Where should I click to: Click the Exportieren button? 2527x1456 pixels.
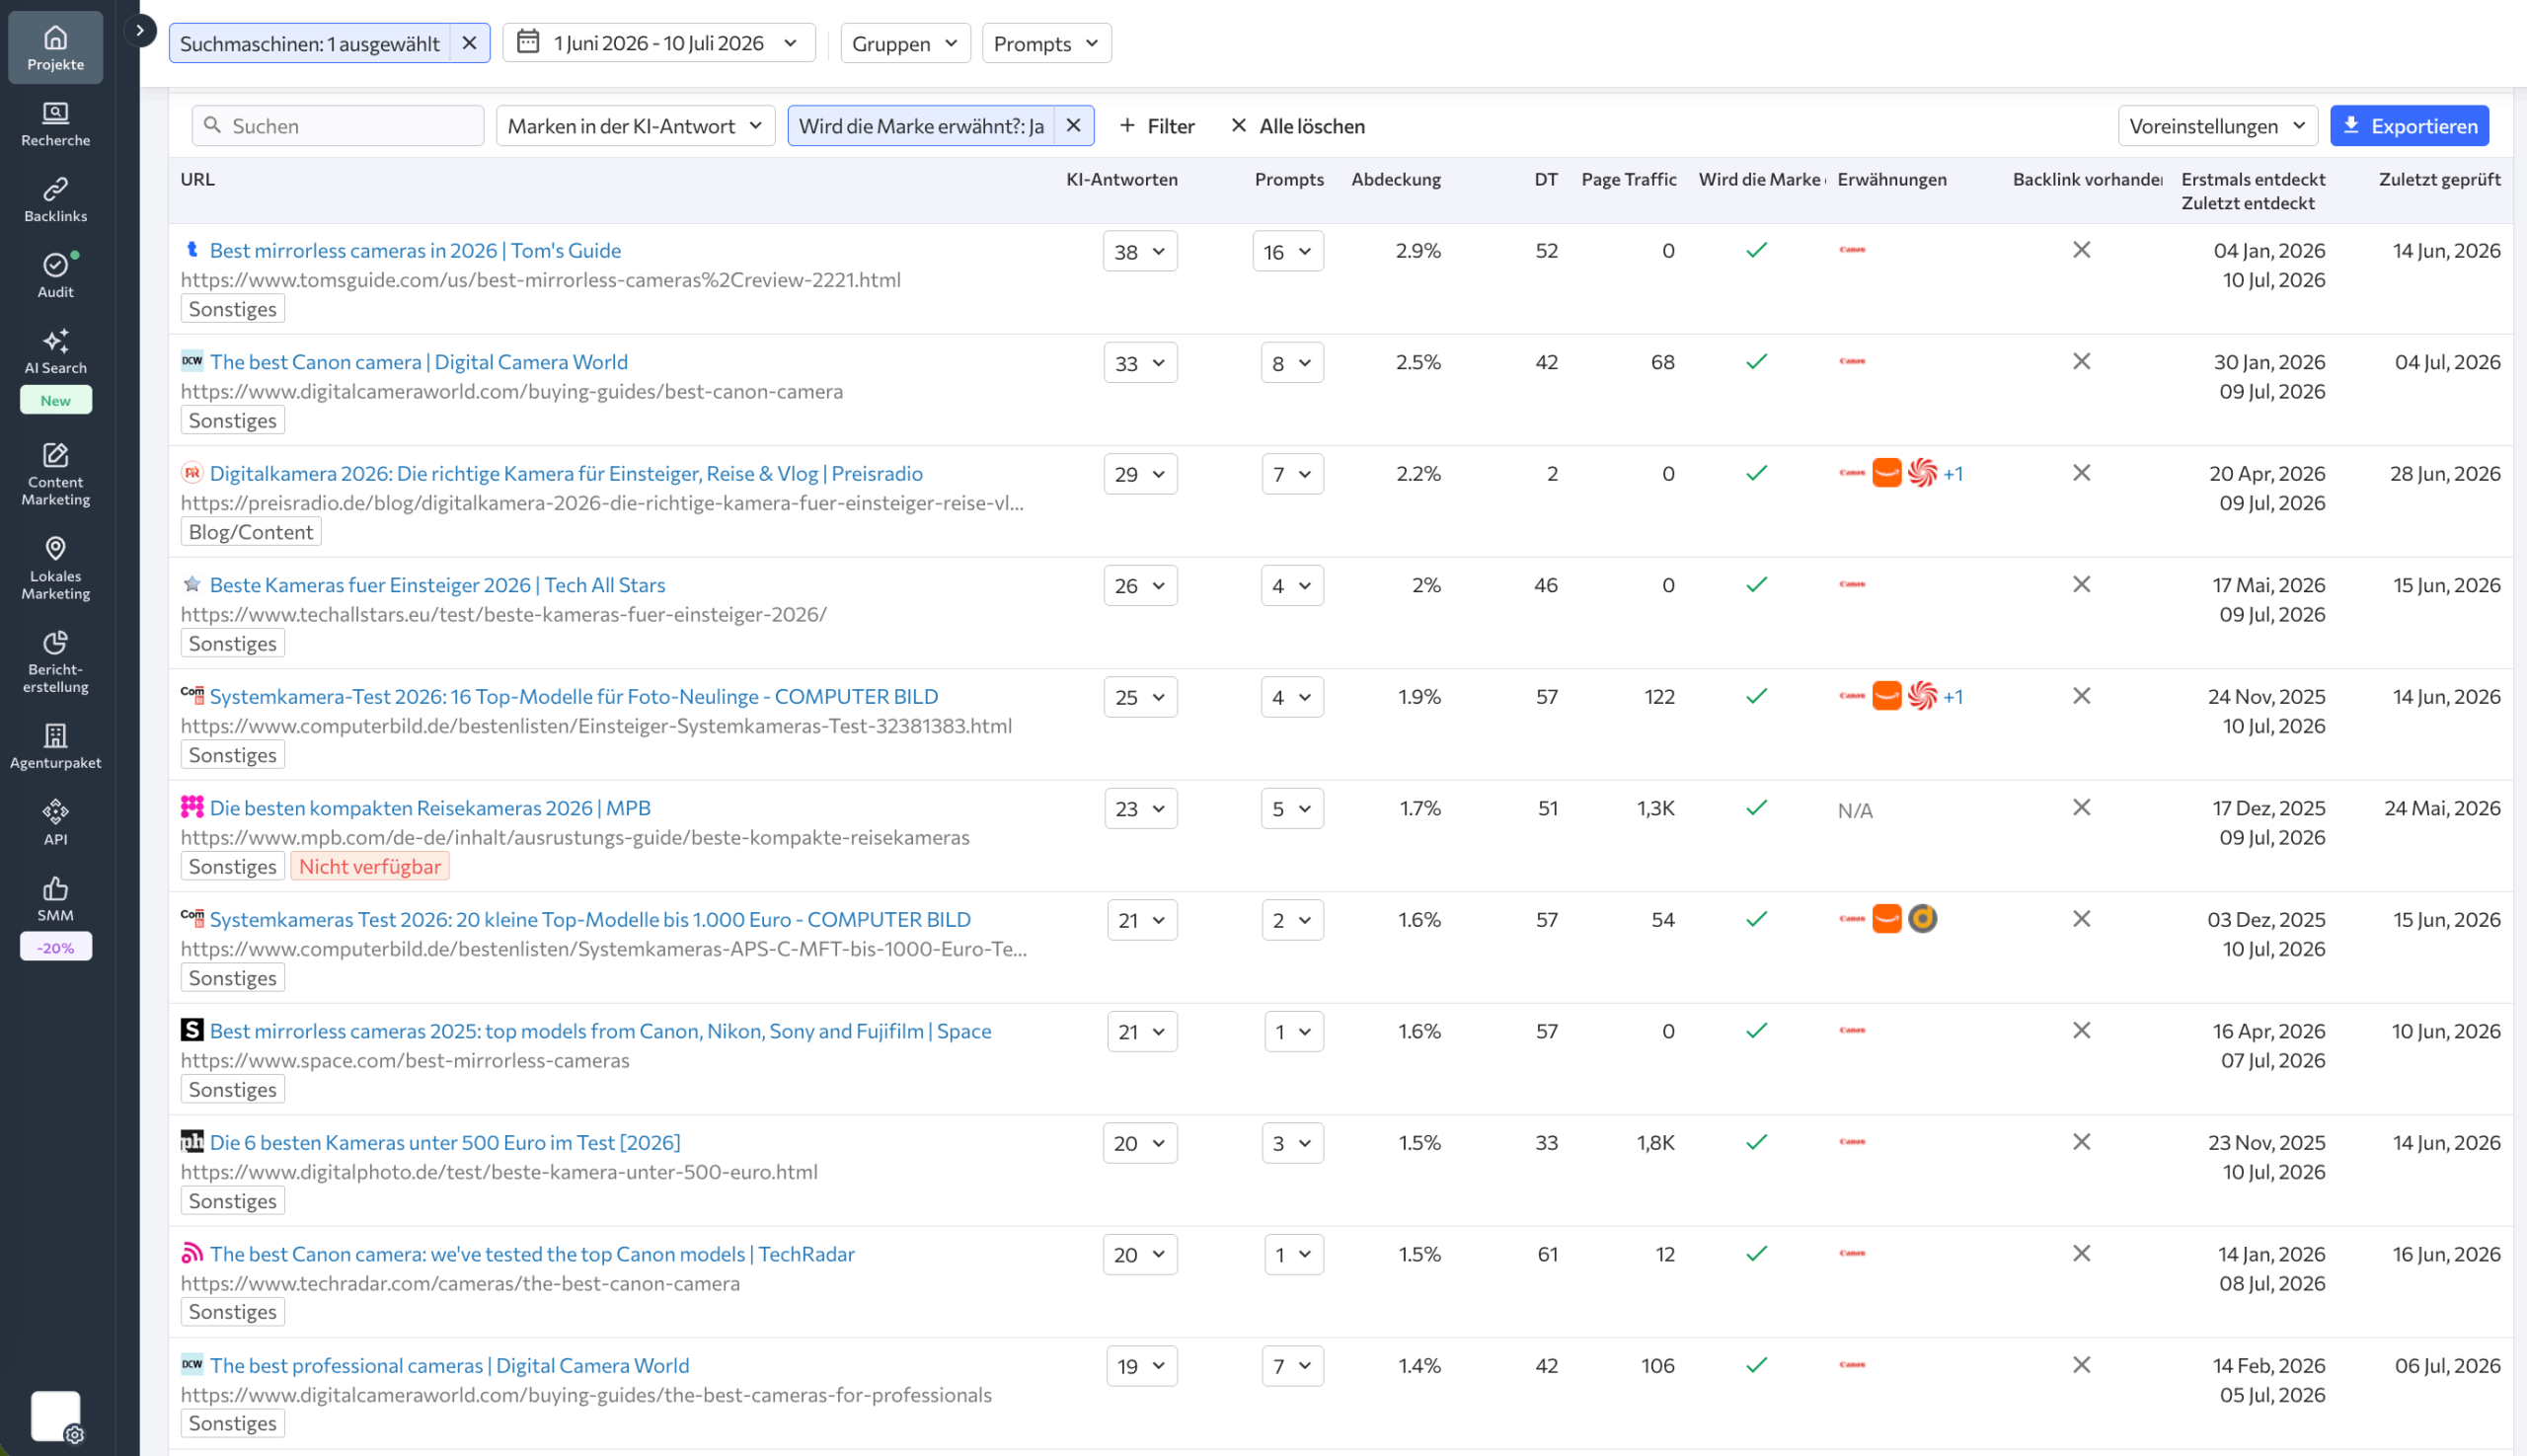tap(2409, 125)
